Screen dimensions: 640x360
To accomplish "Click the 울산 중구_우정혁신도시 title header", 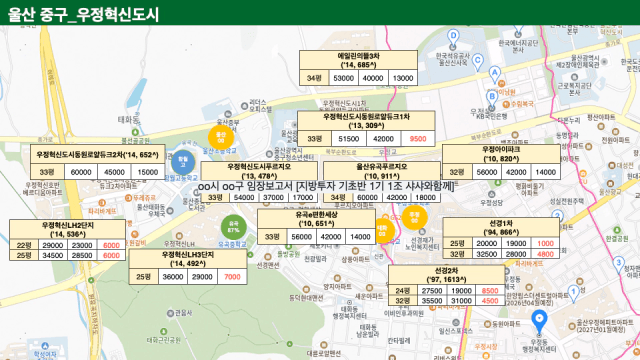I will pyautogui.click(x=83, y=15).
